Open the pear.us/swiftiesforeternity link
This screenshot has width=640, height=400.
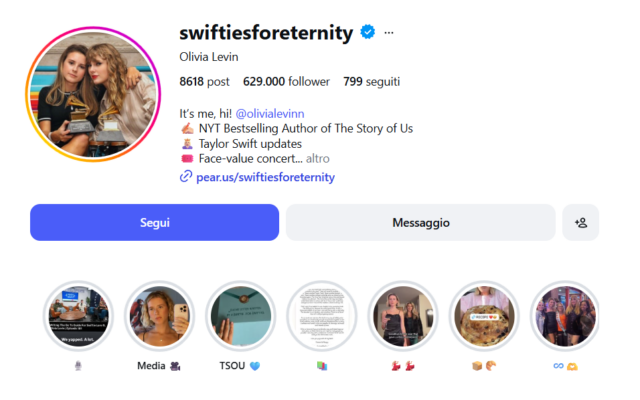(x=265, y=177)
